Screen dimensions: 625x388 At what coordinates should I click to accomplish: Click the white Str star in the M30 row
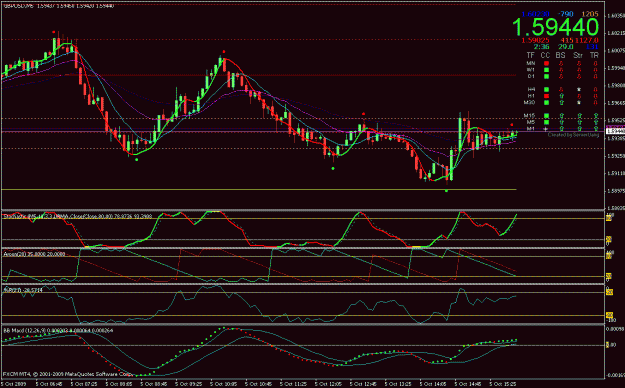pyautogui.click(x=579, y=102)
